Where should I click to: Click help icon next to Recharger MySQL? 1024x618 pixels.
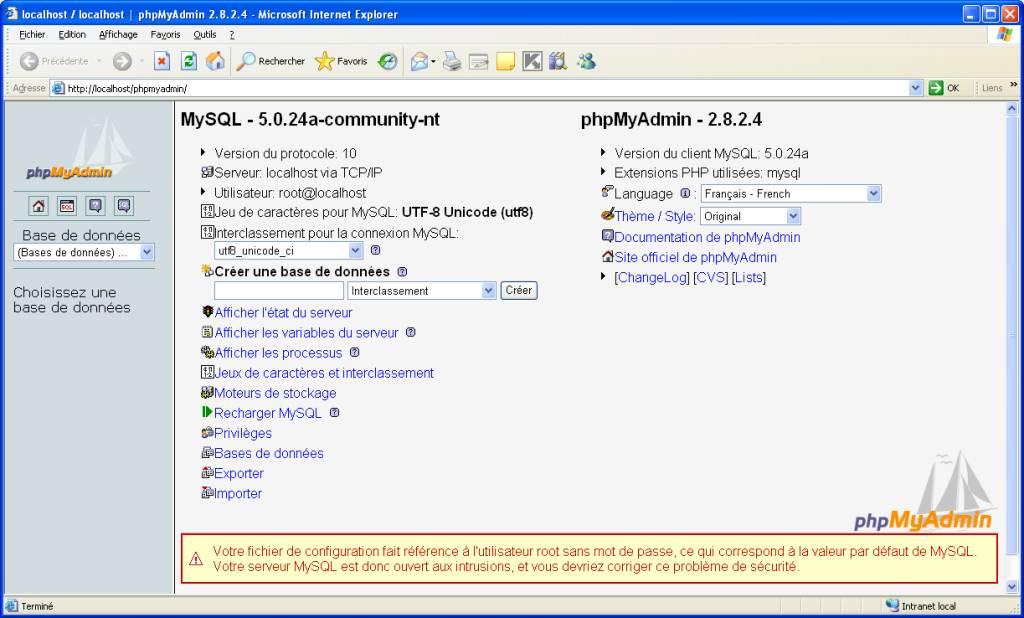334,412
